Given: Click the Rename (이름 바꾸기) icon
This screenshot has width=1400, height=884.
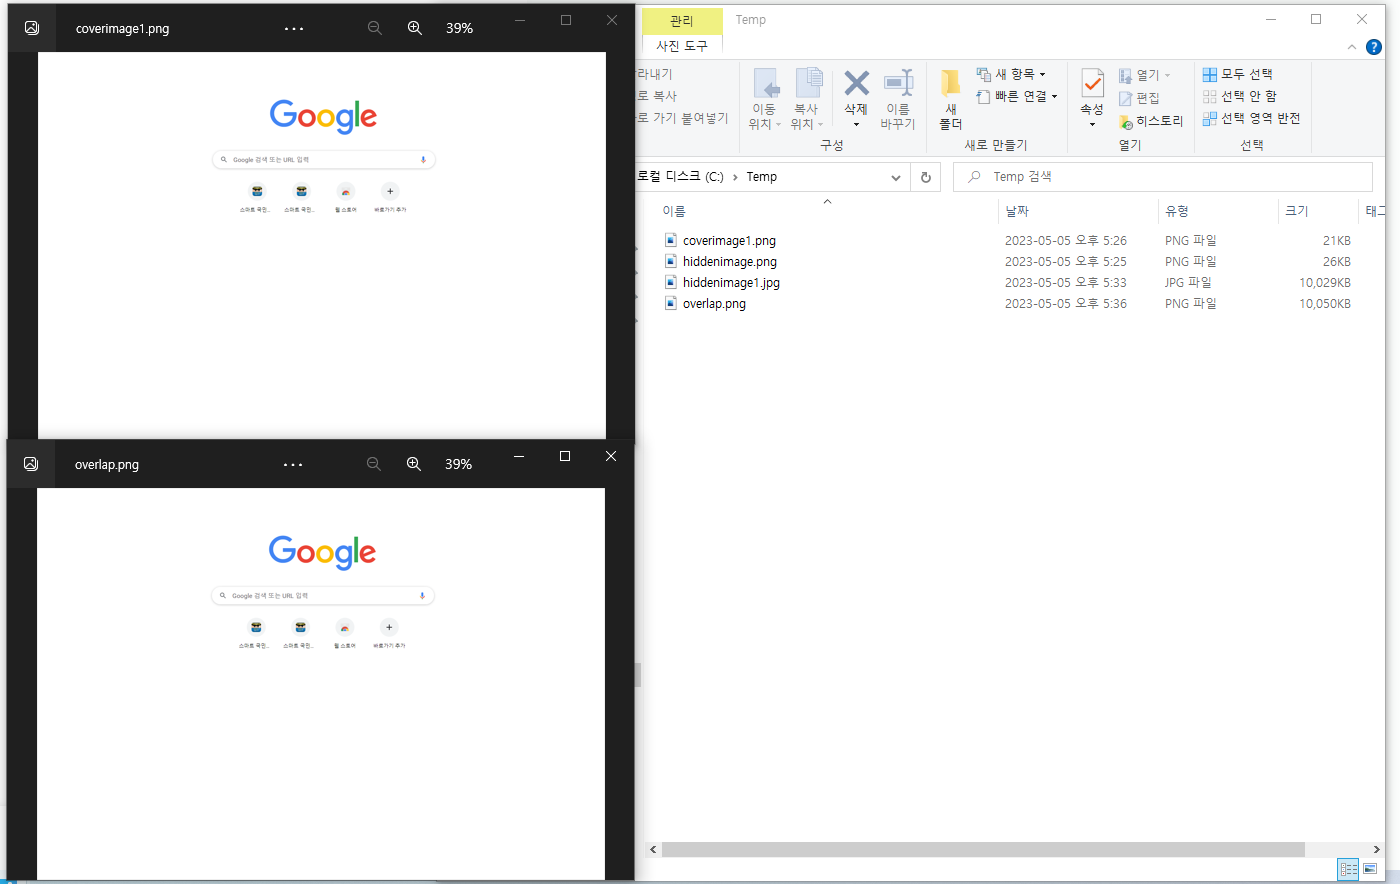Looking at the screenshot, I should tap(898, 83).
